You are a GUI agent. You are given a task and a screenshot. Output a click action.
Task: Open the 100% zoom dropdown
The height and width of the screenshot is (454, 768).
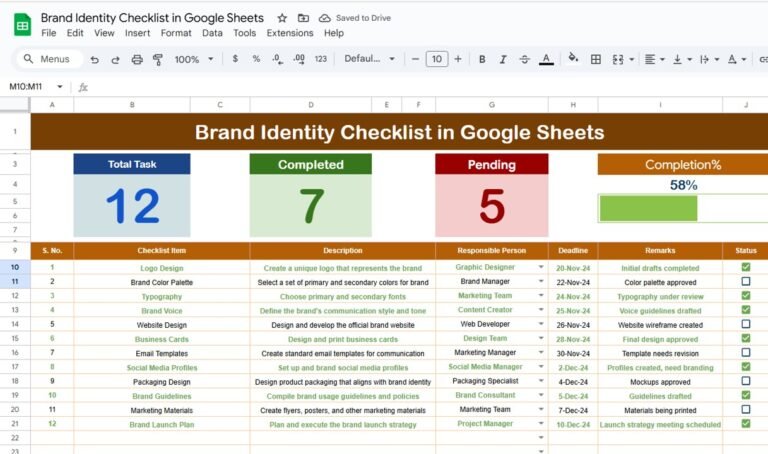194,59
